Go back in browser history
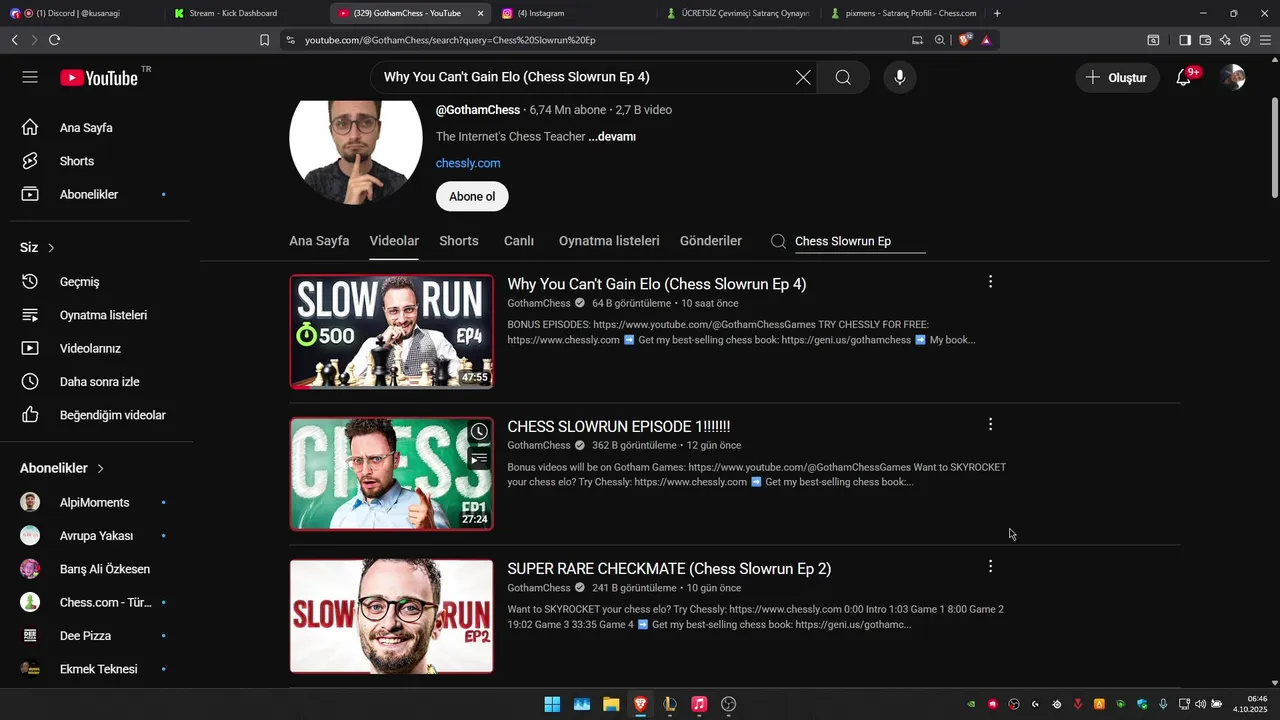This screenshot has width=1280, height=720. tap(14, 40)
